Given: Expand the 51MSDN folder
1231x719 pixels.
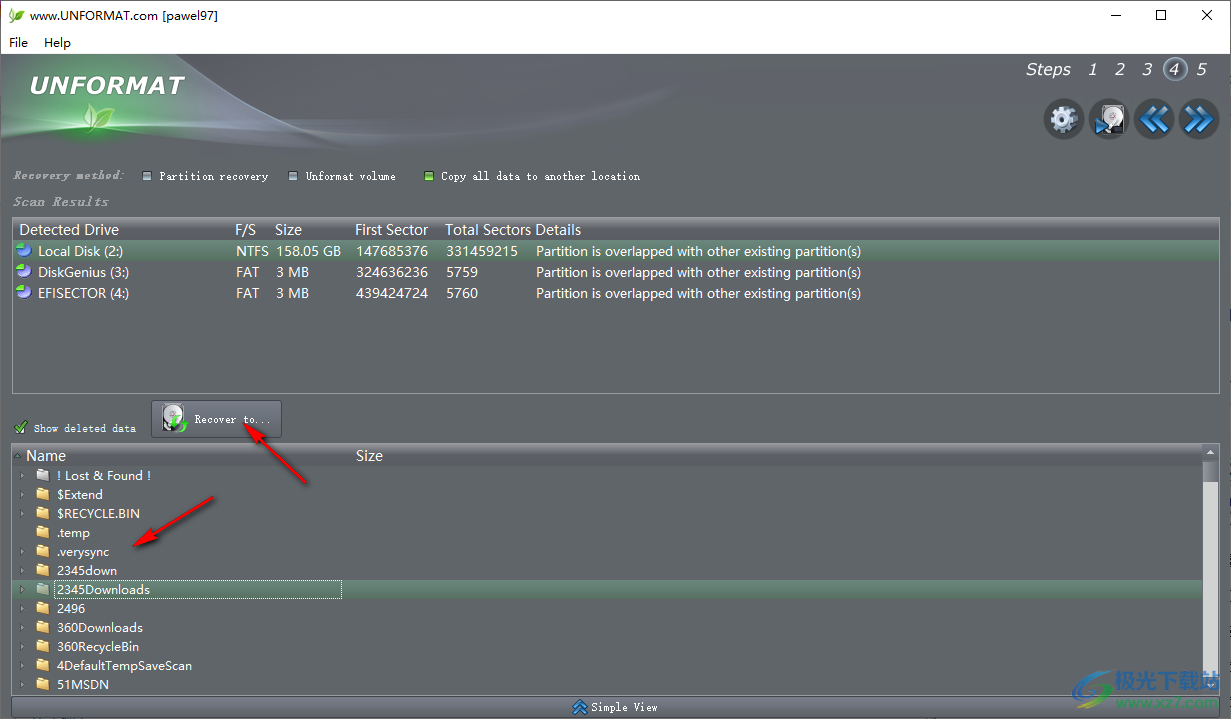Looking at the screenshot, I should click(22, 685).
